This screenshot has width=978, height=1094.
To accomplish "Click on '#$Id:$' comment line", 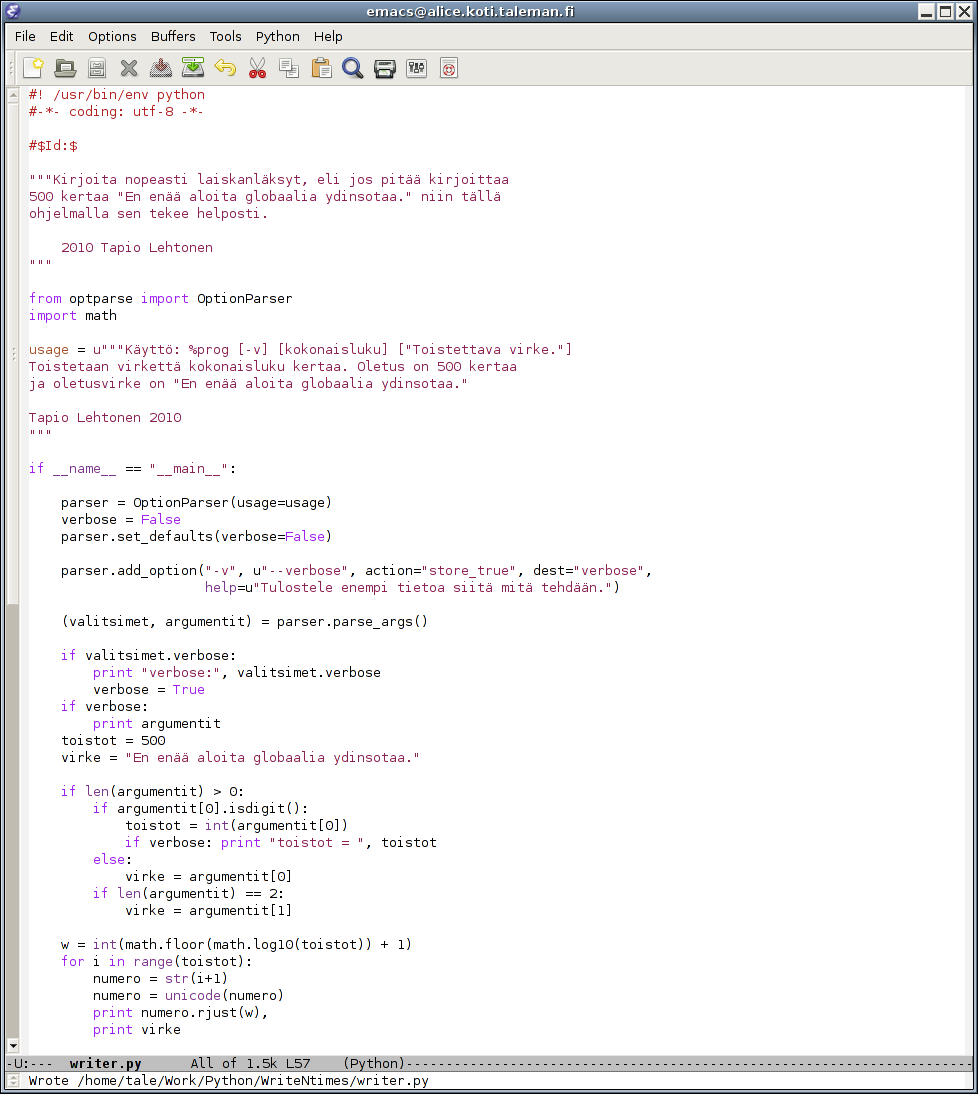I will (x=53, y=146).
